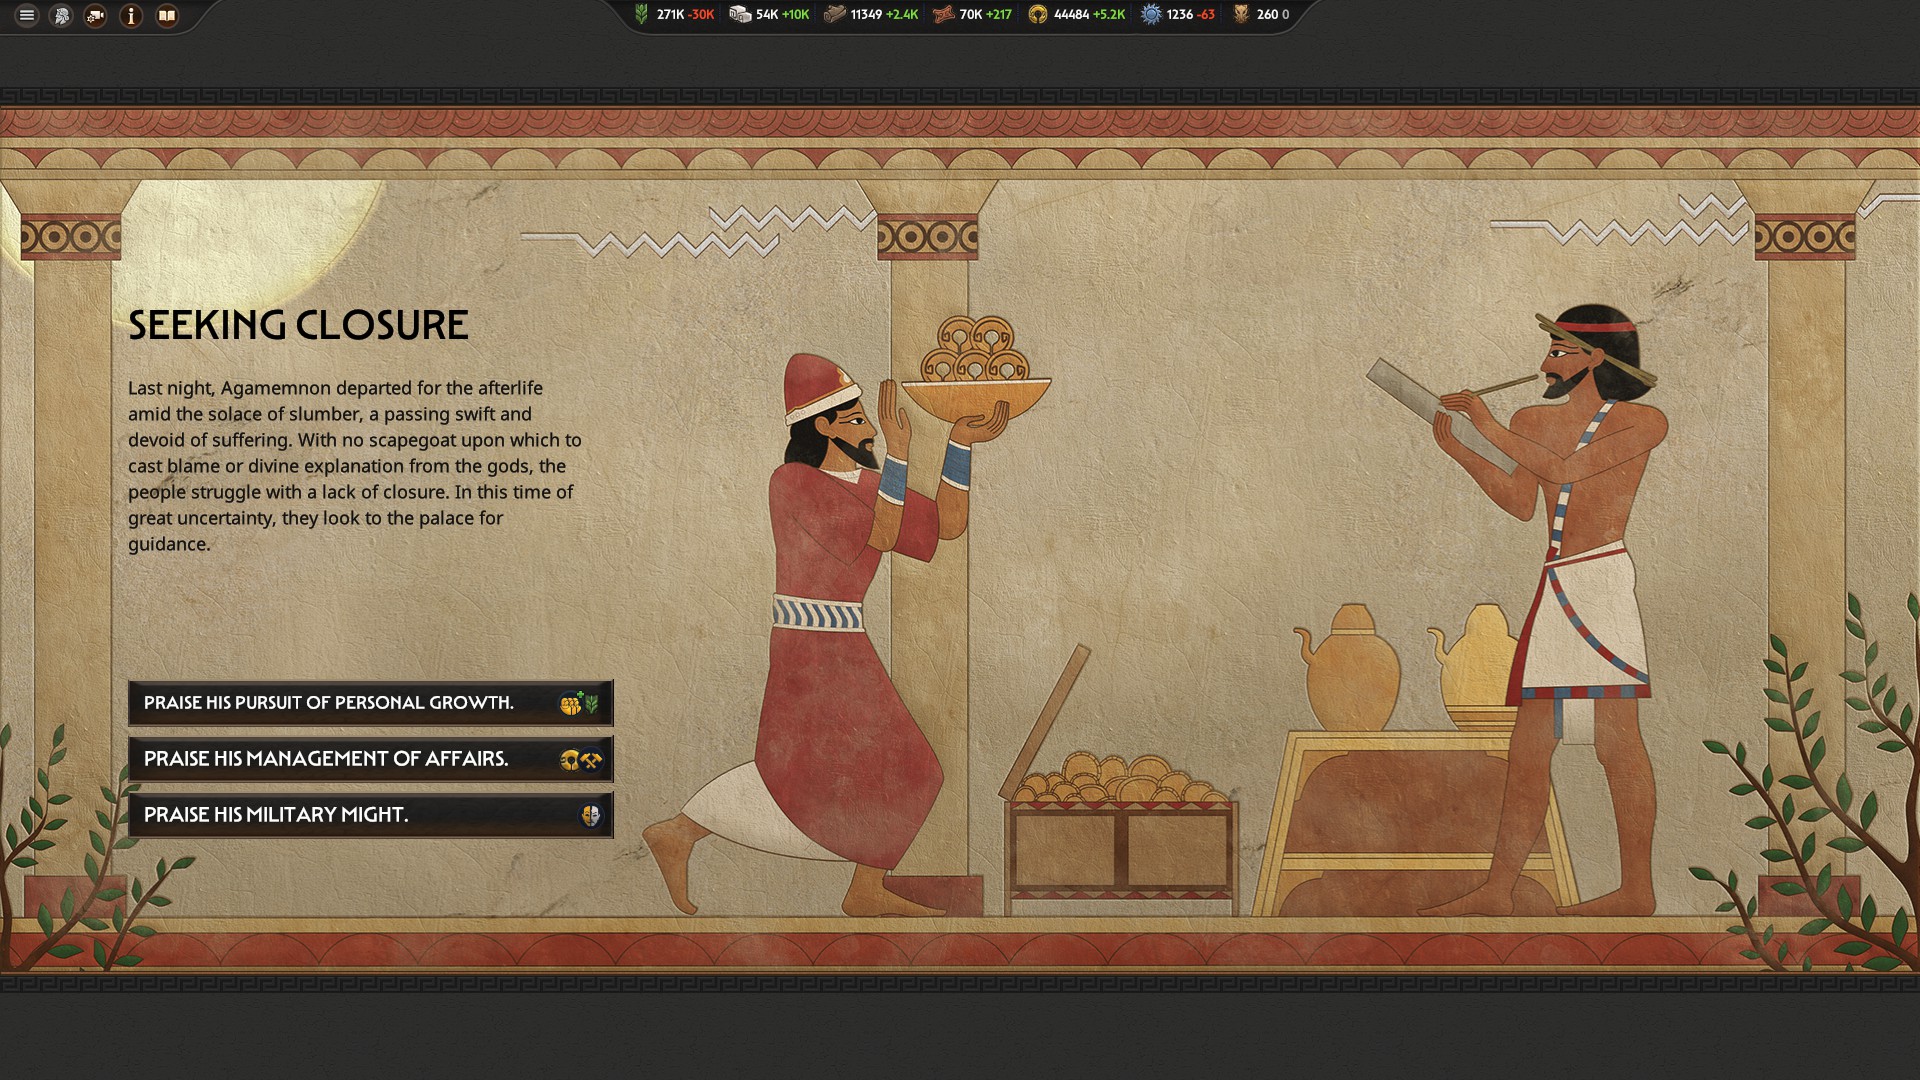Click the bronze ingot resource icon
The height and width of the screenshot is (1080, 1920).
[x=943, y=14]
